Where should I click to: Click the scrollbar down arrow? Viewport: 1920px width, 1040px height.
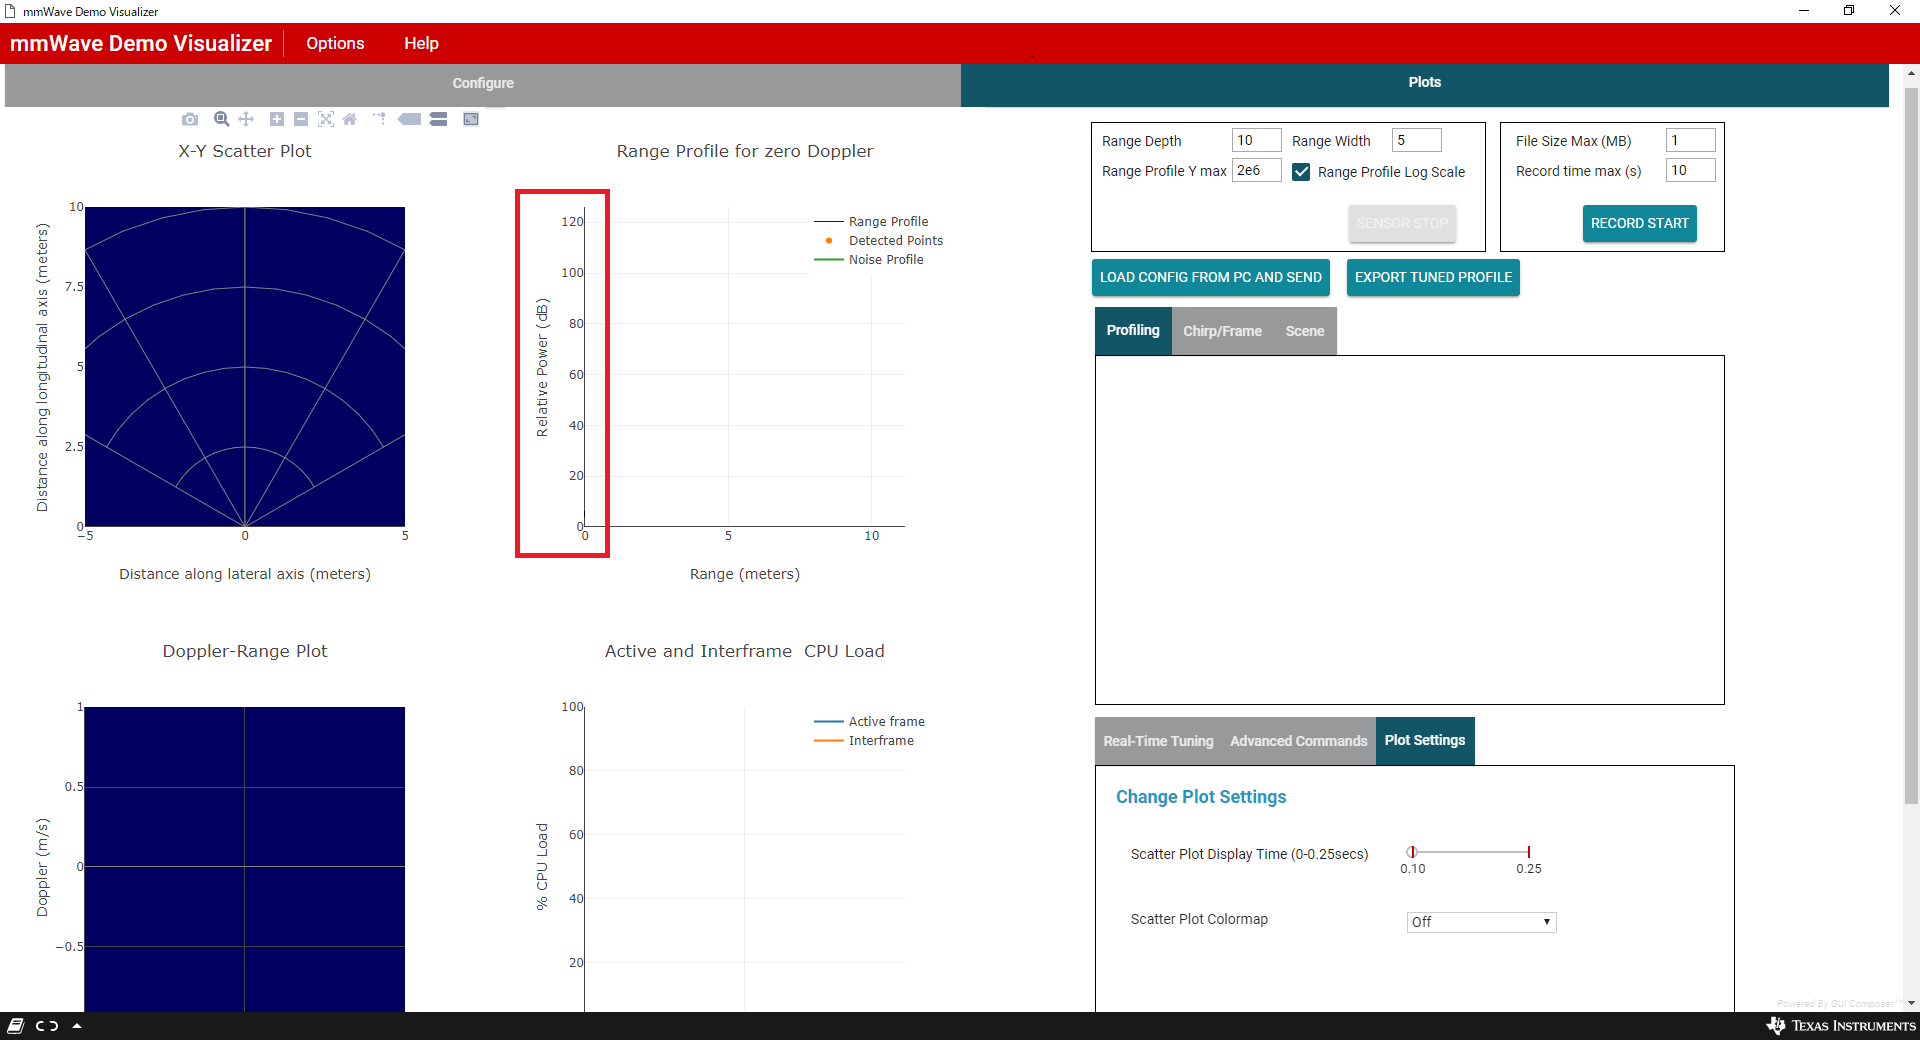(1911, 1003)
